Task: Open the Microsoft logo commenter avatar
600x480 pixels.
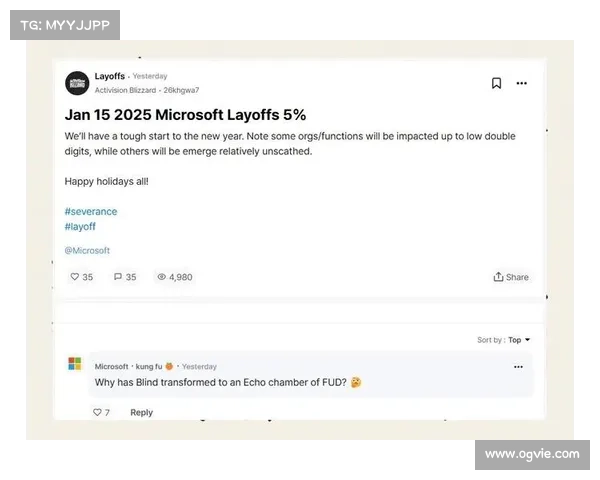Action: coord(75,363)
